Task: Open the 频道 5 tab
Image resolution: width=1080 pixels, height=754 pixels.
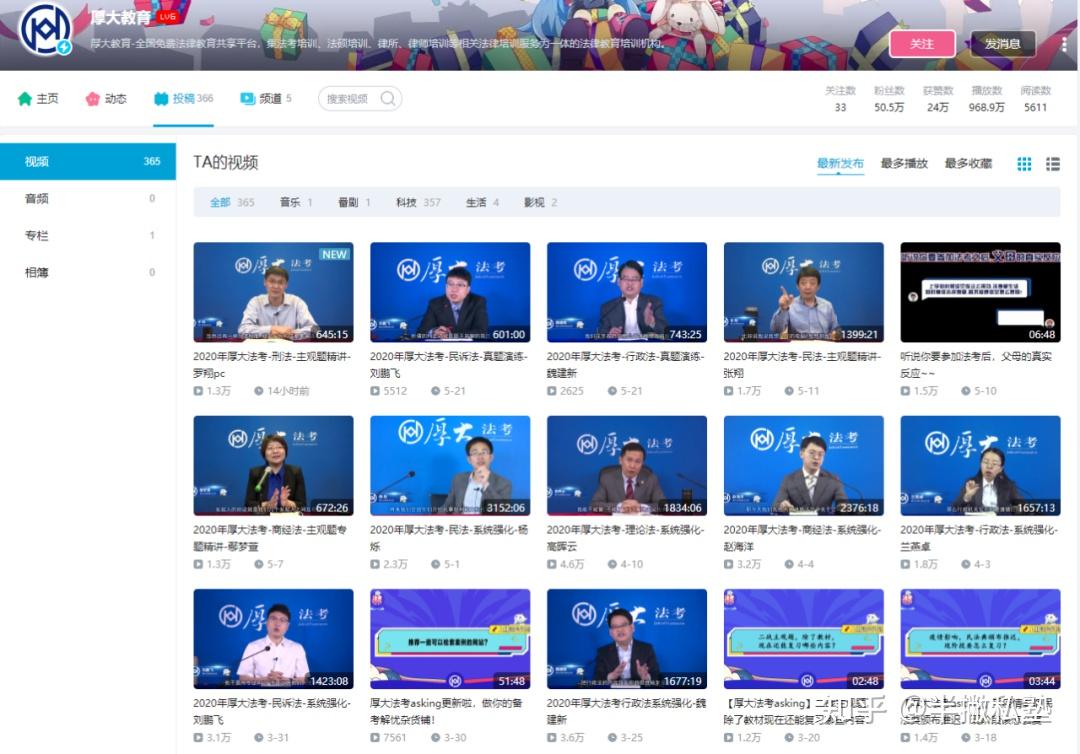Action: coord(266,98)
